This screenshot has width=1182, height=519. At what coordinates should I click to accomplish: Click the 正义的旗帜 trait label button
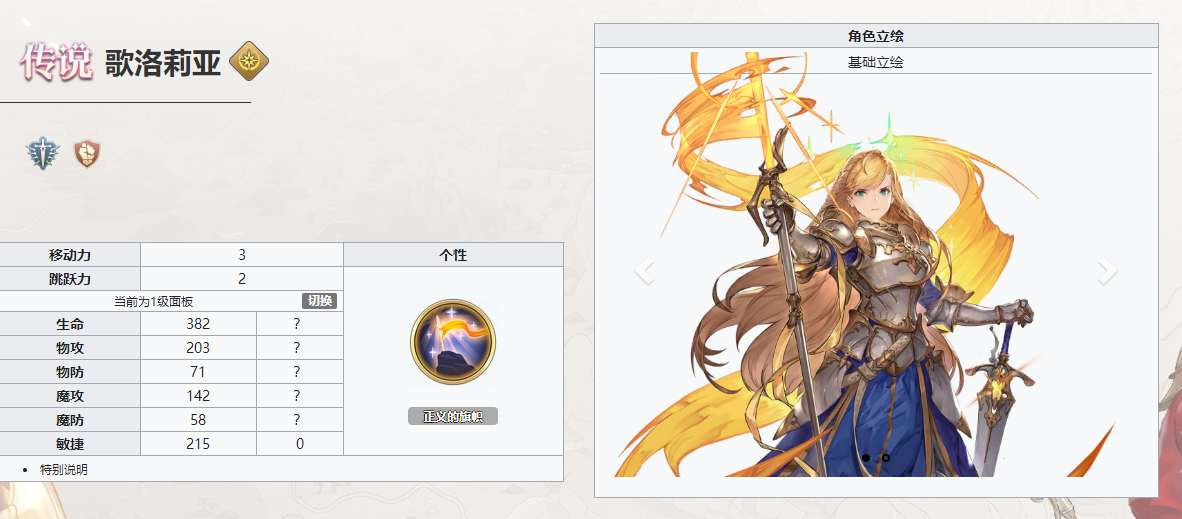pos(453,416)
